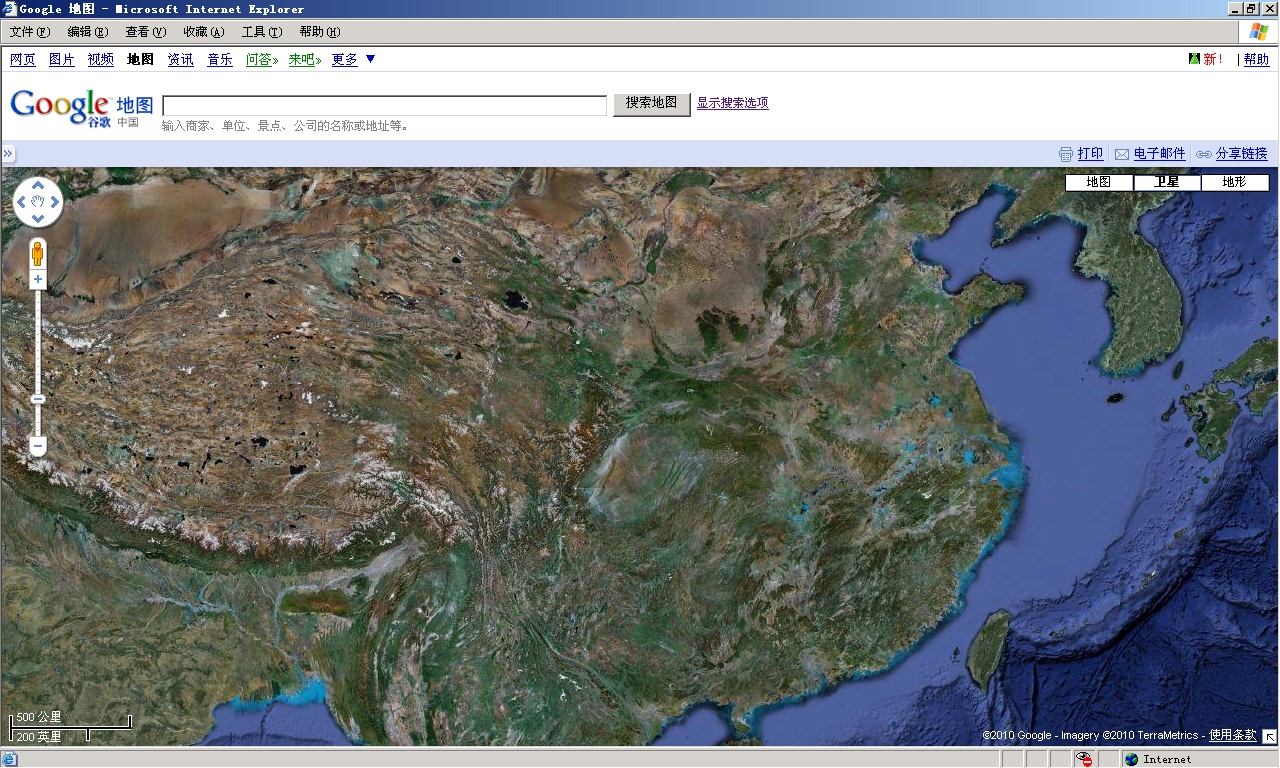Click the 搜索地图 search button
This screenshot has width=1280, height=768.
tap(651, 104)
